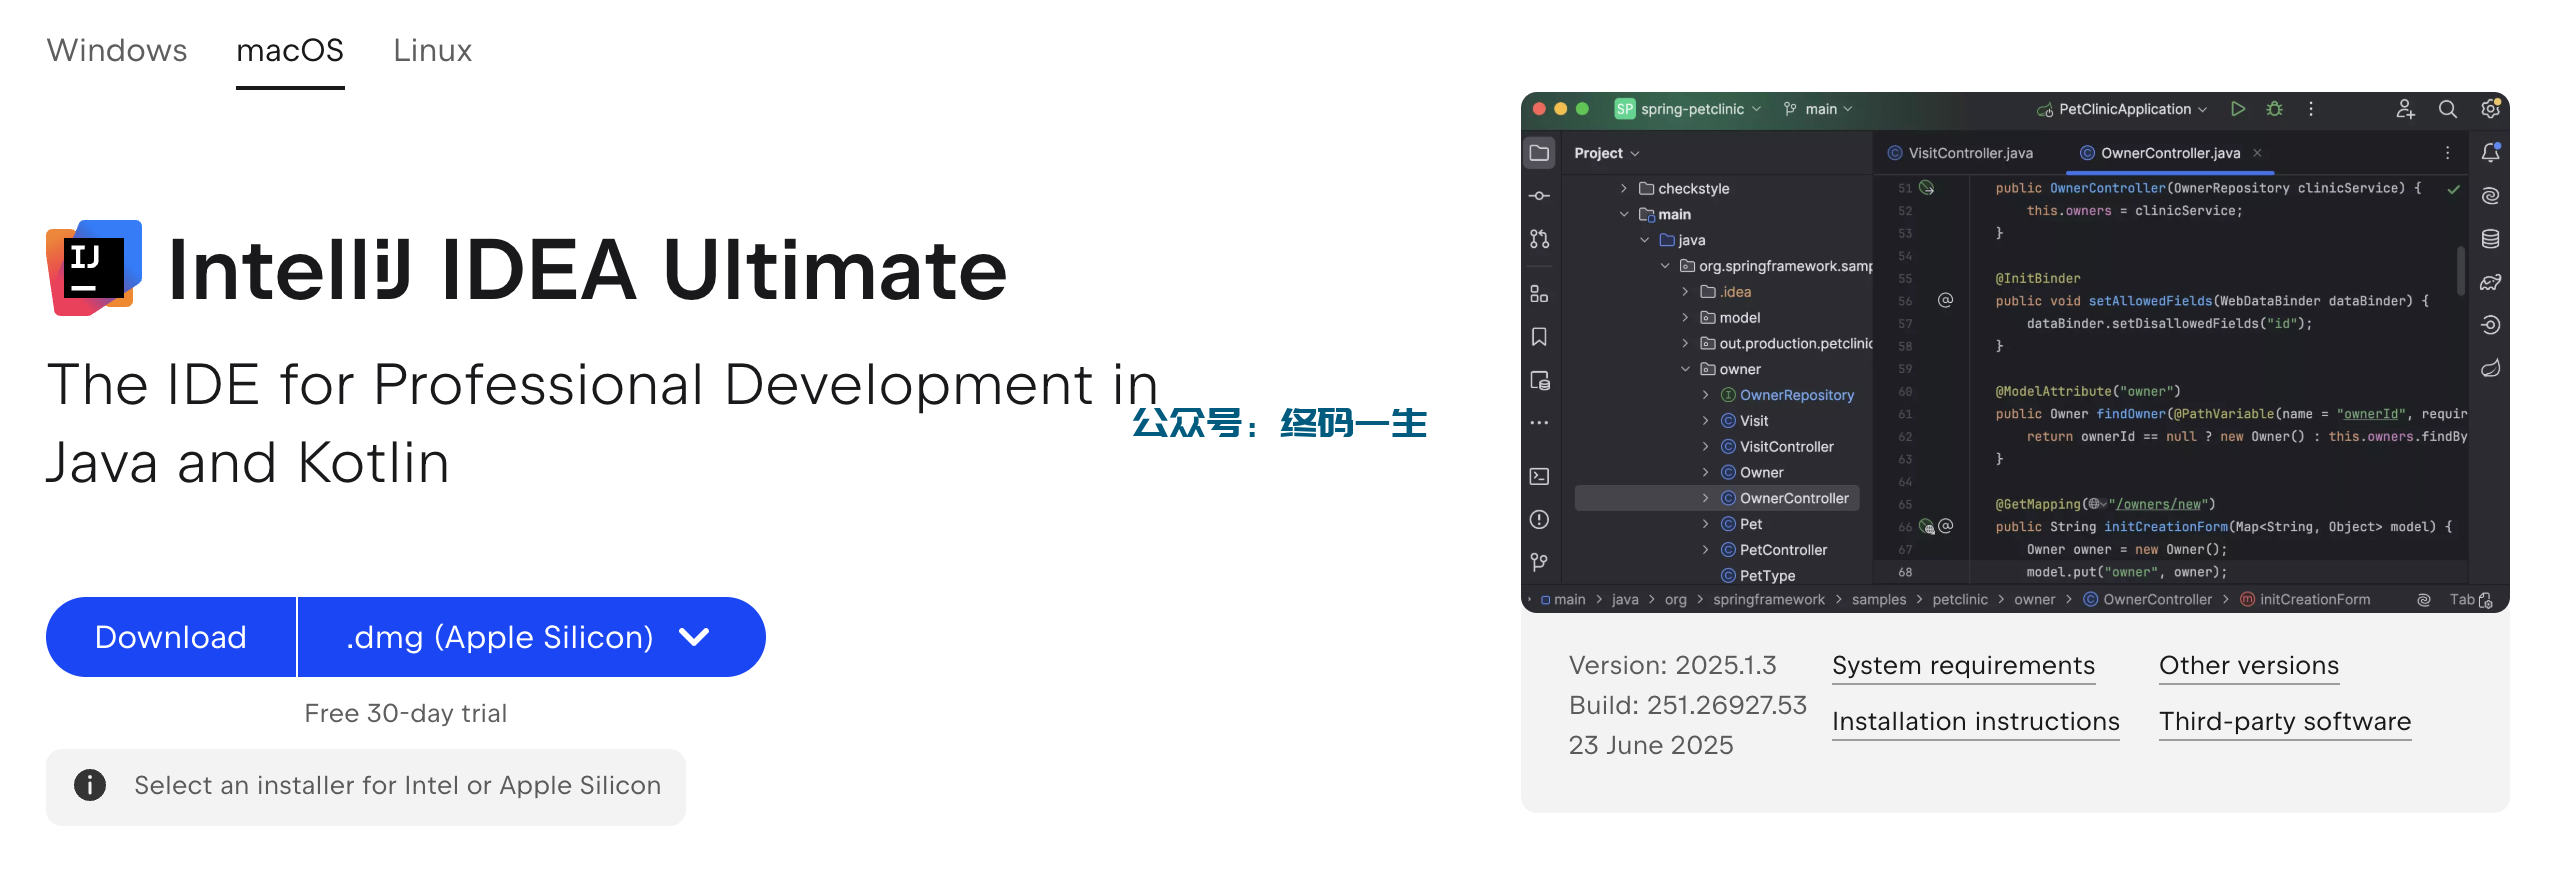Image resolution: width=2560 pixels, height=874 pixels.
Task: Open the Git tool window icon
Action: [x=1540, y=562]
